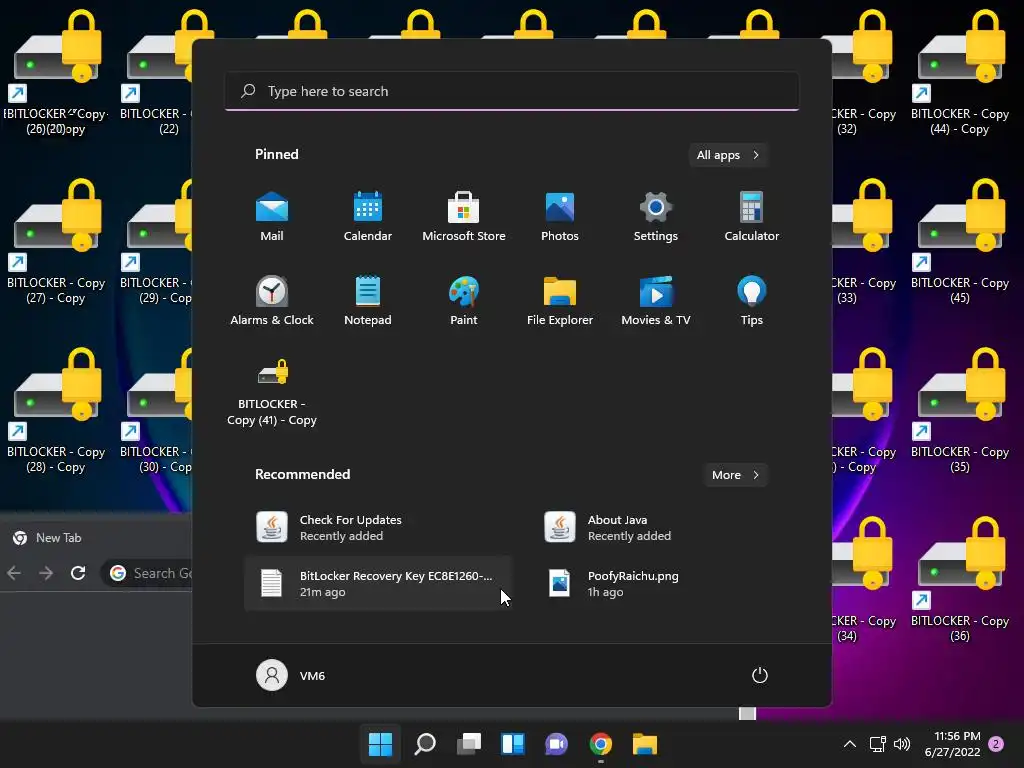Launch Notepad
This screenshot has height=768, width=1024.
pyautogui.click(x=368, y=300)
